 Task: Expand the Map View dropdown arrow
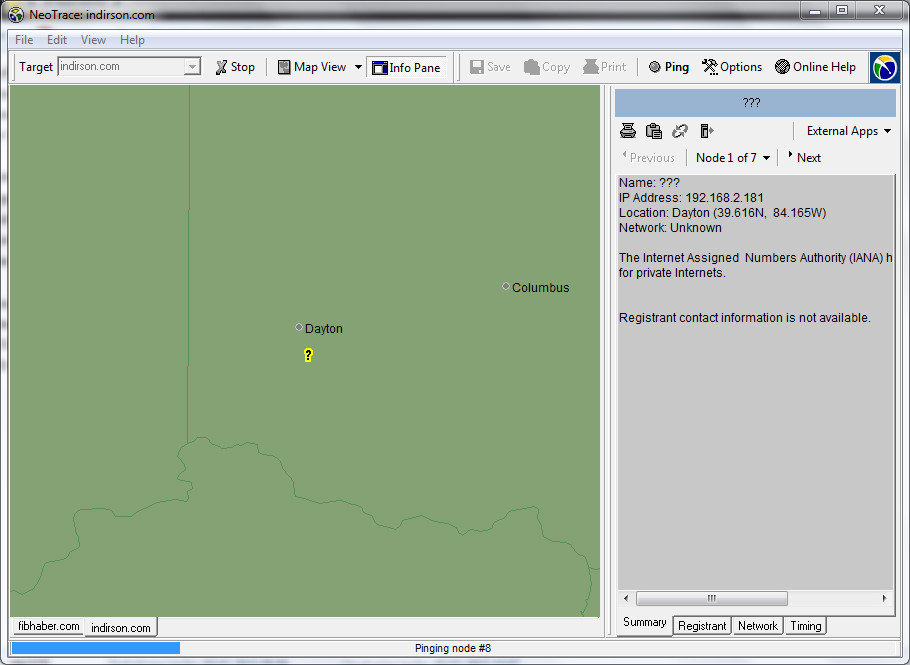pos(358,67)
